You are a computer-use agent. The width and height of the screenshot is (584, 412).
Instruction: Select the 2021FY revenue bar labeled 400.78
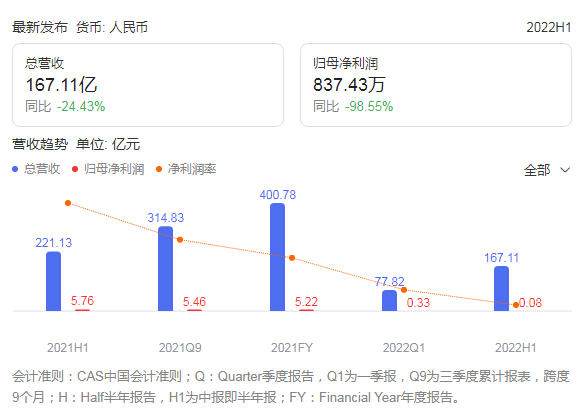[x=277, y=257]
